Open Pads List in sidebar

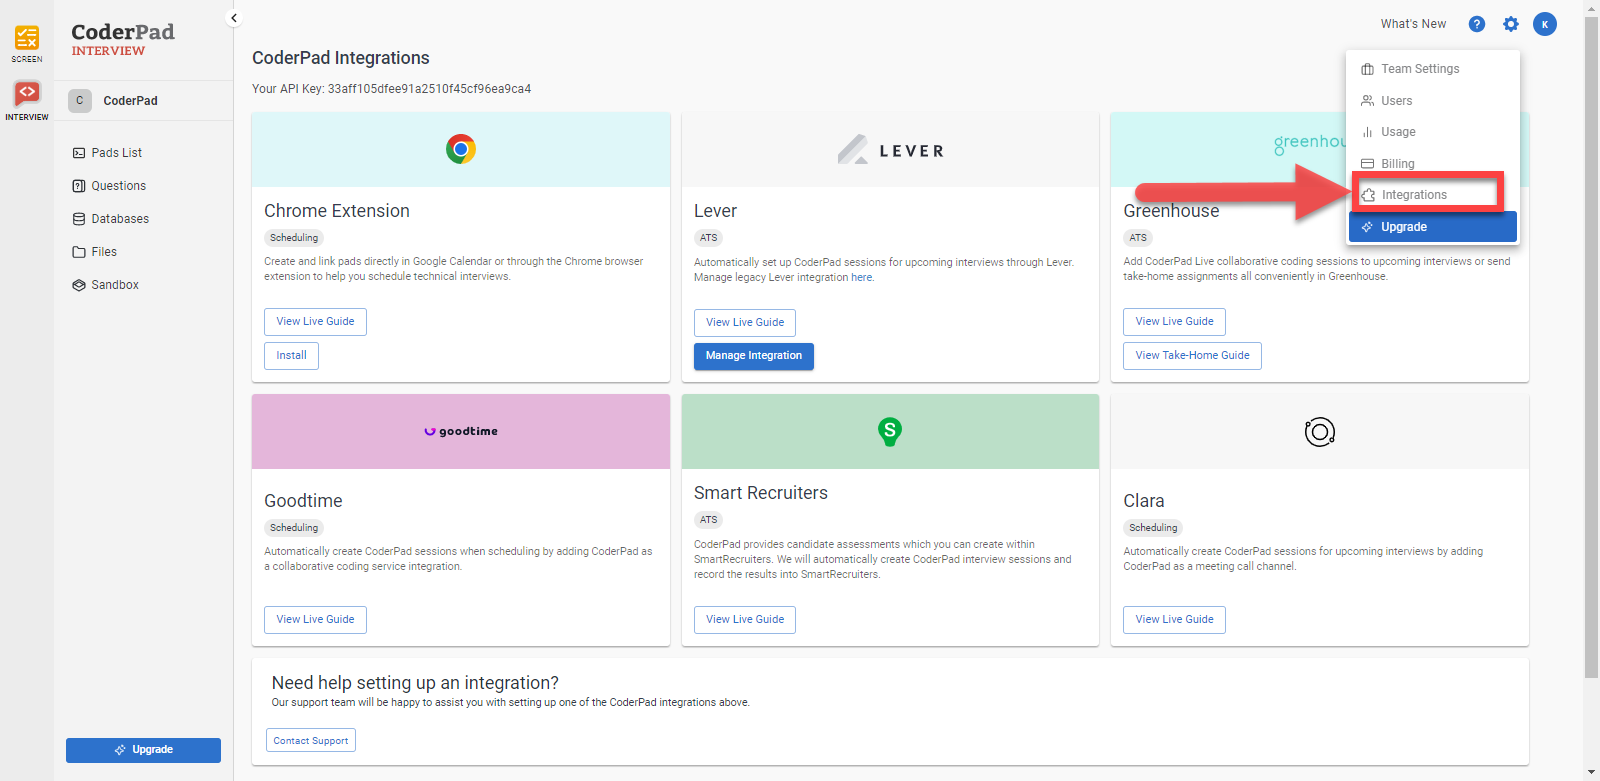(116, 153)
